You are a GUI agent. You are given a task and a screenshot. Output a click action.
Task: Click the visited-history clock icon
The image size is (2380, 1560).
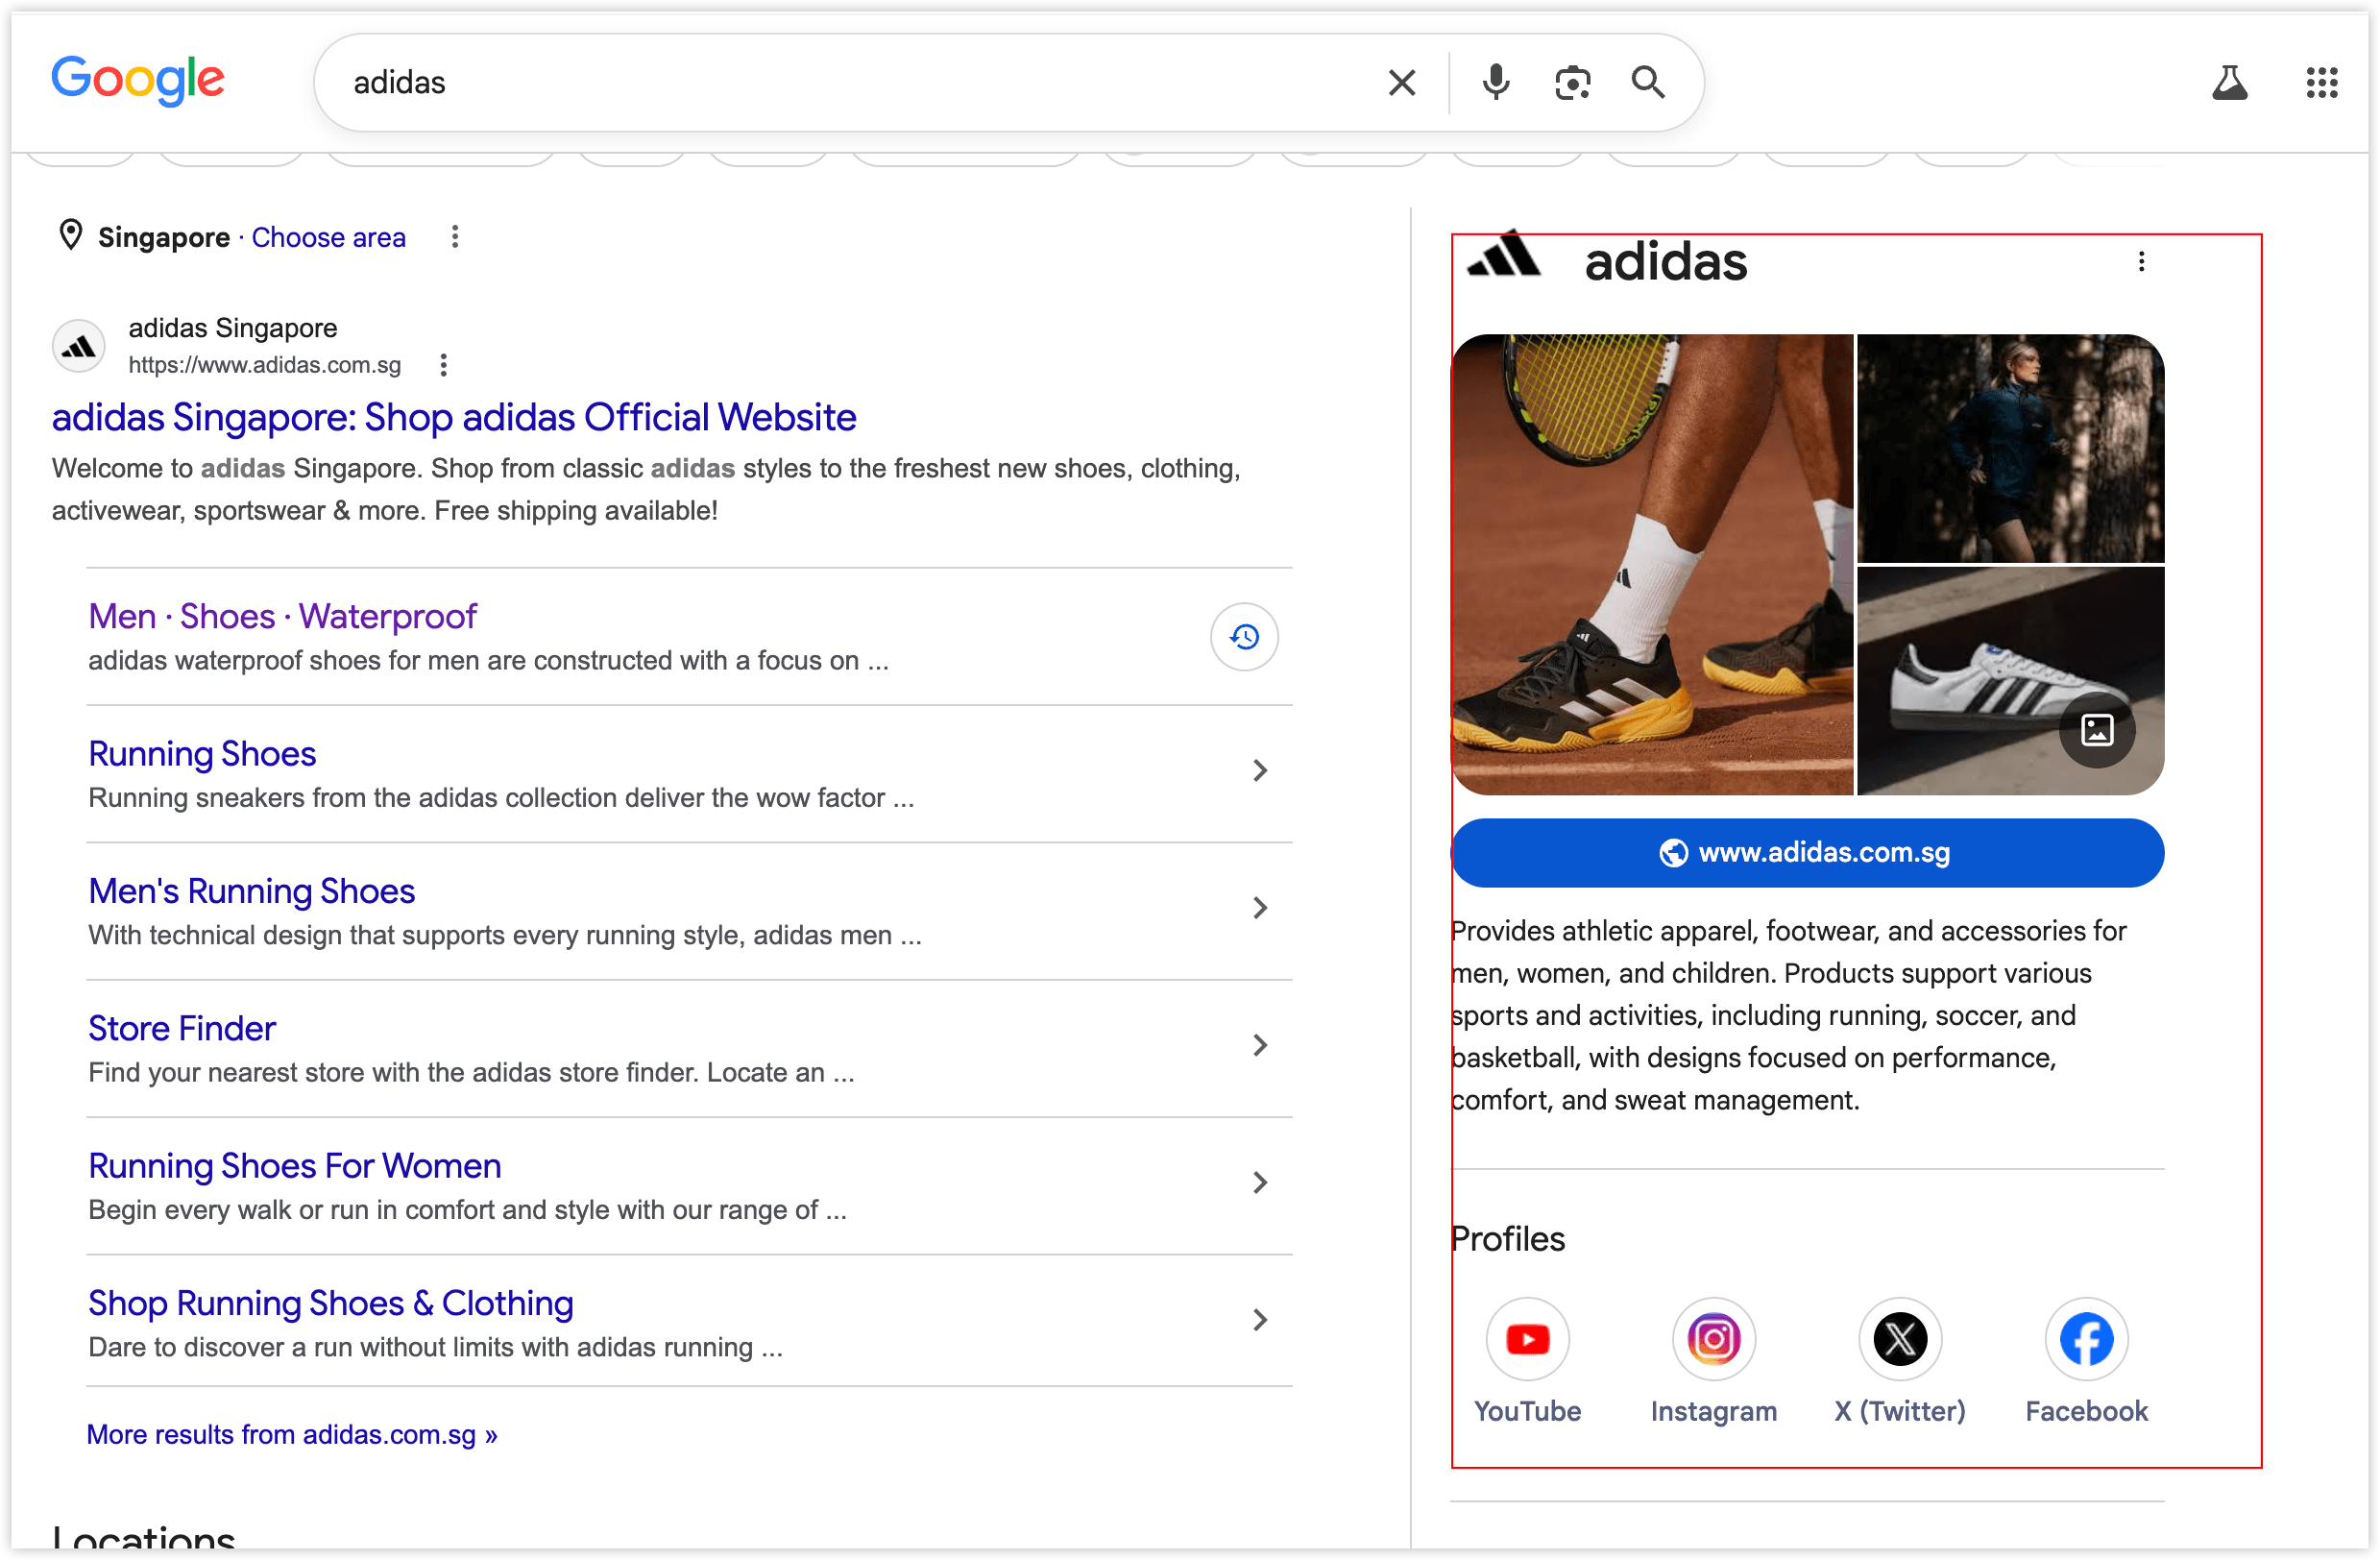click(1244, 636)
